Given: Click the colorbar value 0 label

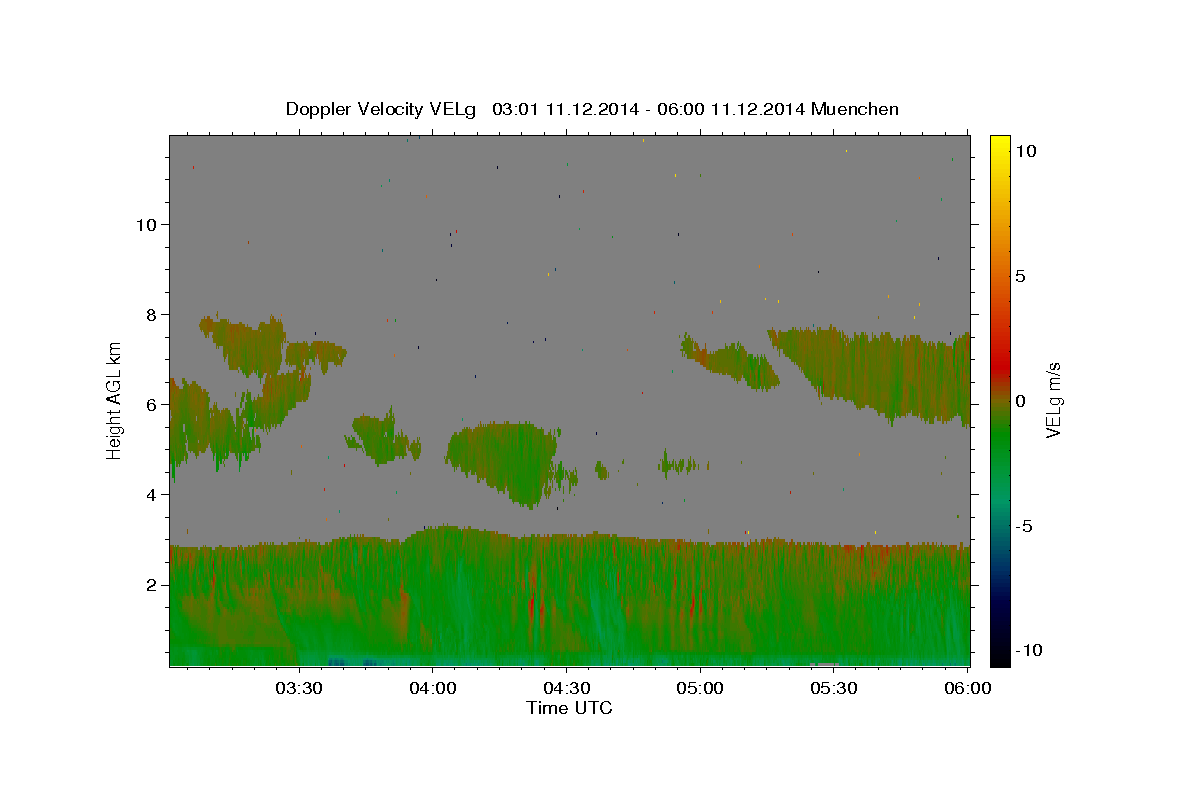Looking at the screenshot, I should [x=1020, y=401].
